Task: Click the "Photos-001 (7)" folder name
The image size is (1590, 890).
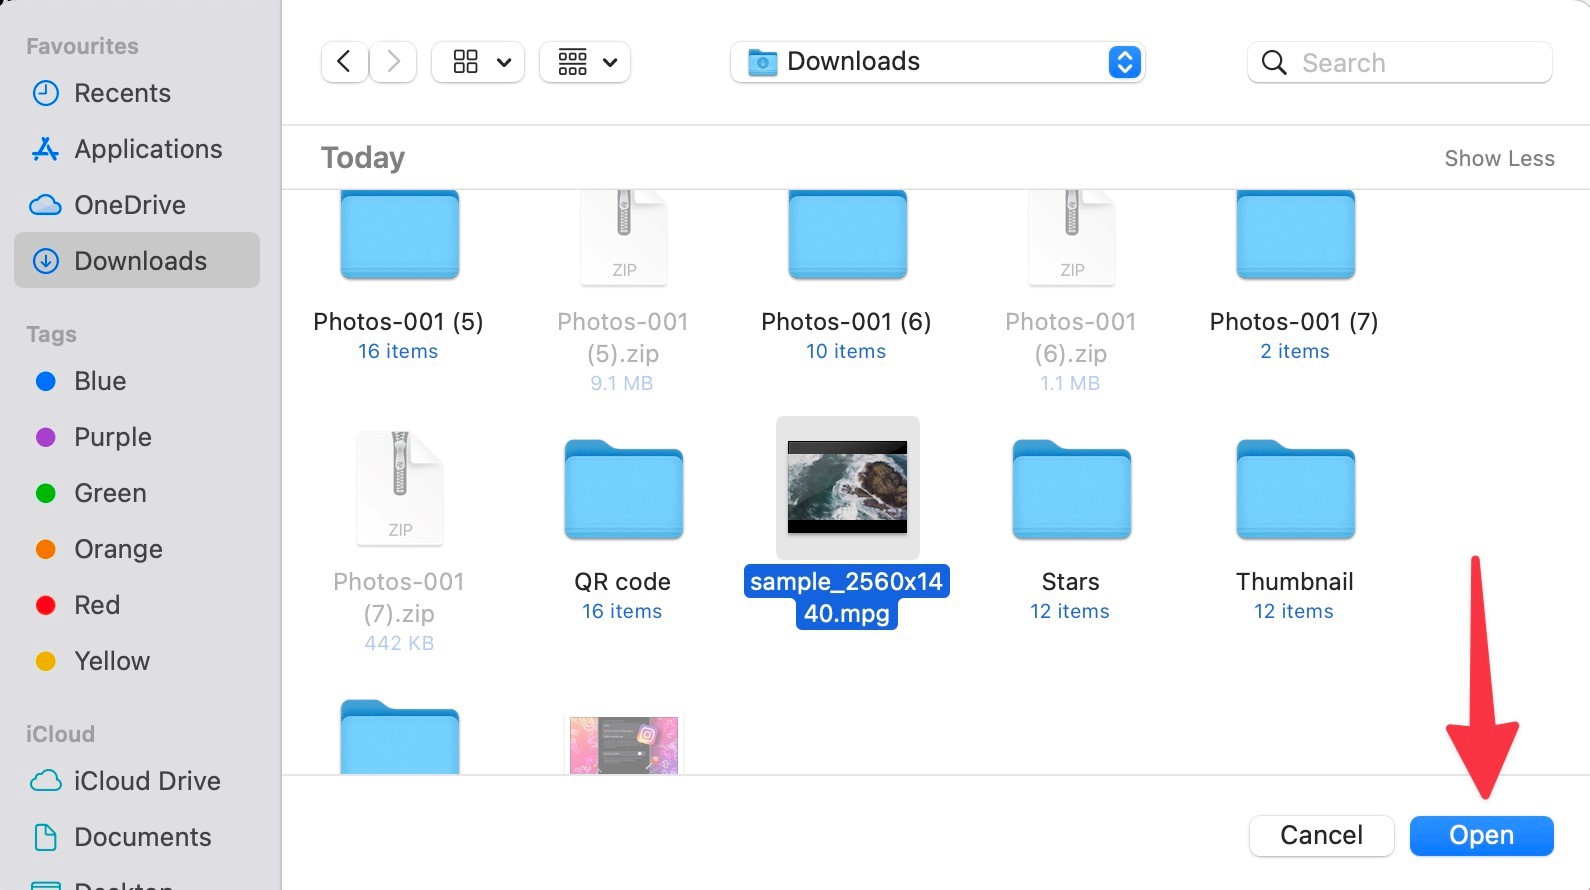Action: [x=1294, y=322]
